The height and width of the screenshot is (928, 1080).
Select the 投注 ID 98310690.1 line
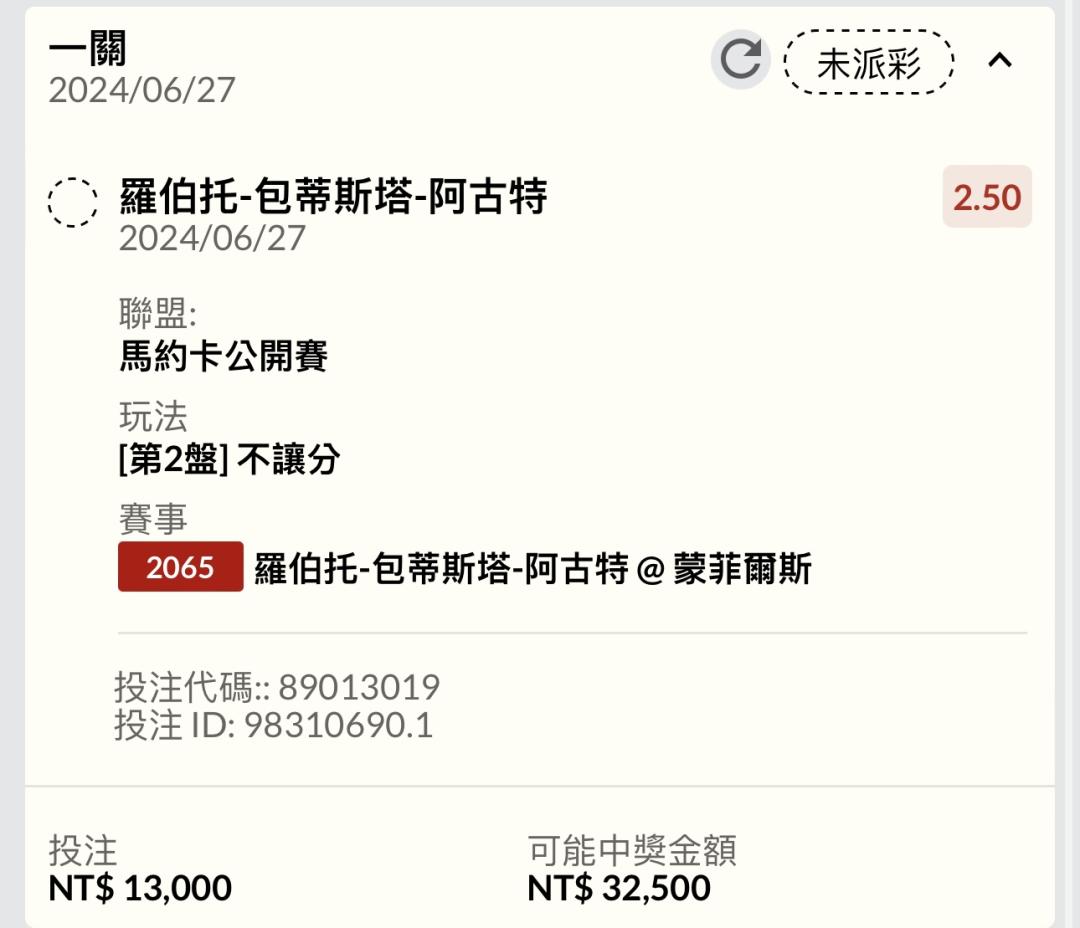(273, 725)
